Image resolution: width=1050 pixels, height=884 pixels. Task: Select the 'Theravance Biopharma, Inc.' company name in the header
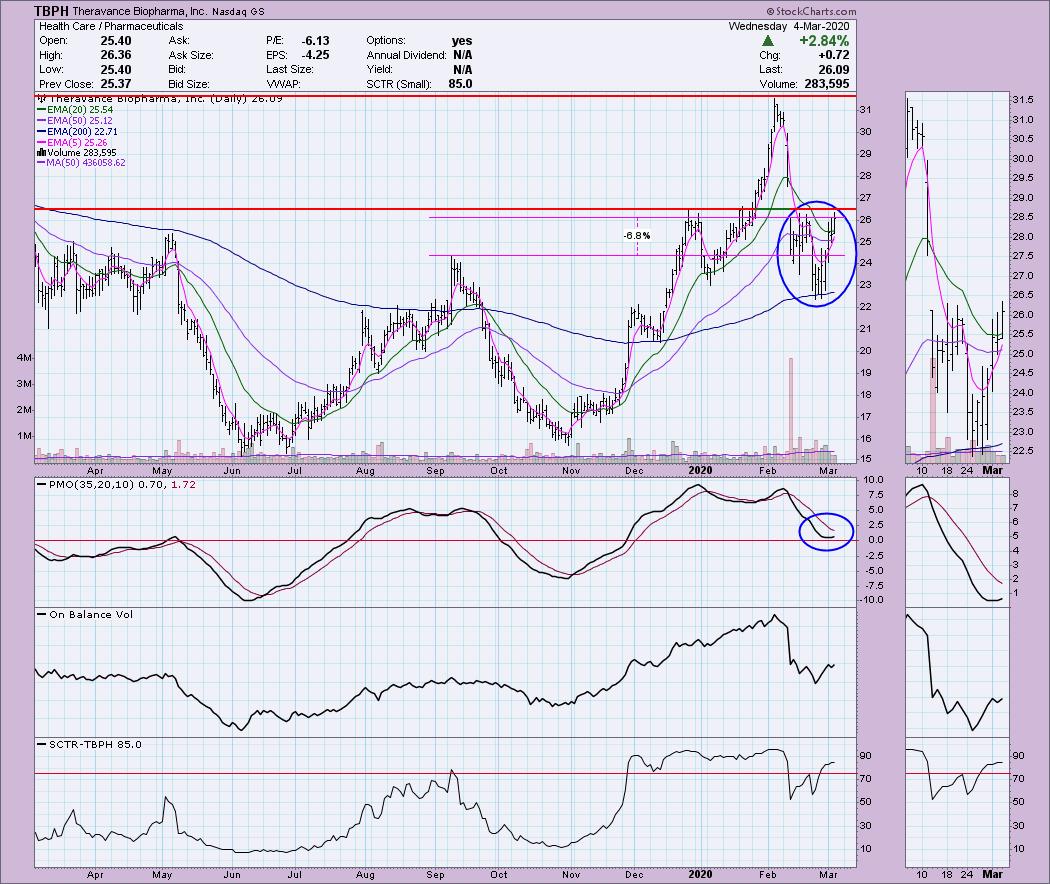140,11
